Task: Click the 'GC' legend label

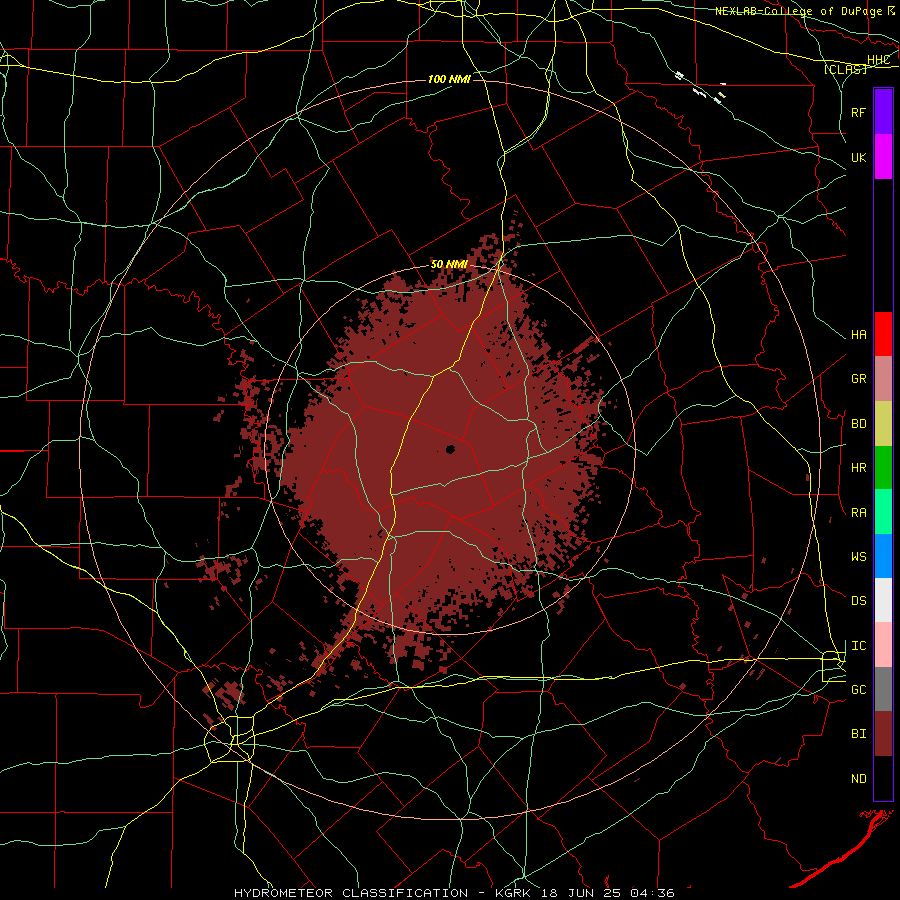Action: pyautogui.click(x=858, y=690)
